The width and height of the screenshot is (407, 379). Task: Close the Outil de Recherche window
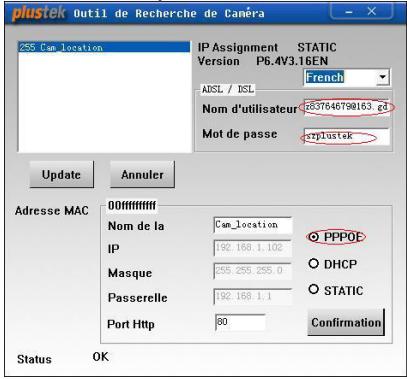coord(372,12)
